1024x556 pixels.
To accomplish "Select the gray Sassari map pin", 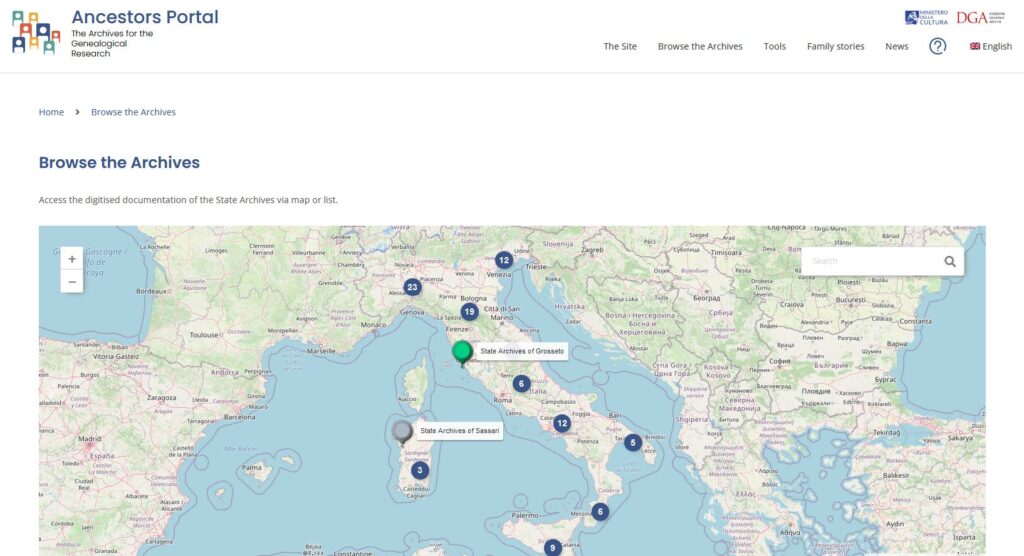I will 402,431.
